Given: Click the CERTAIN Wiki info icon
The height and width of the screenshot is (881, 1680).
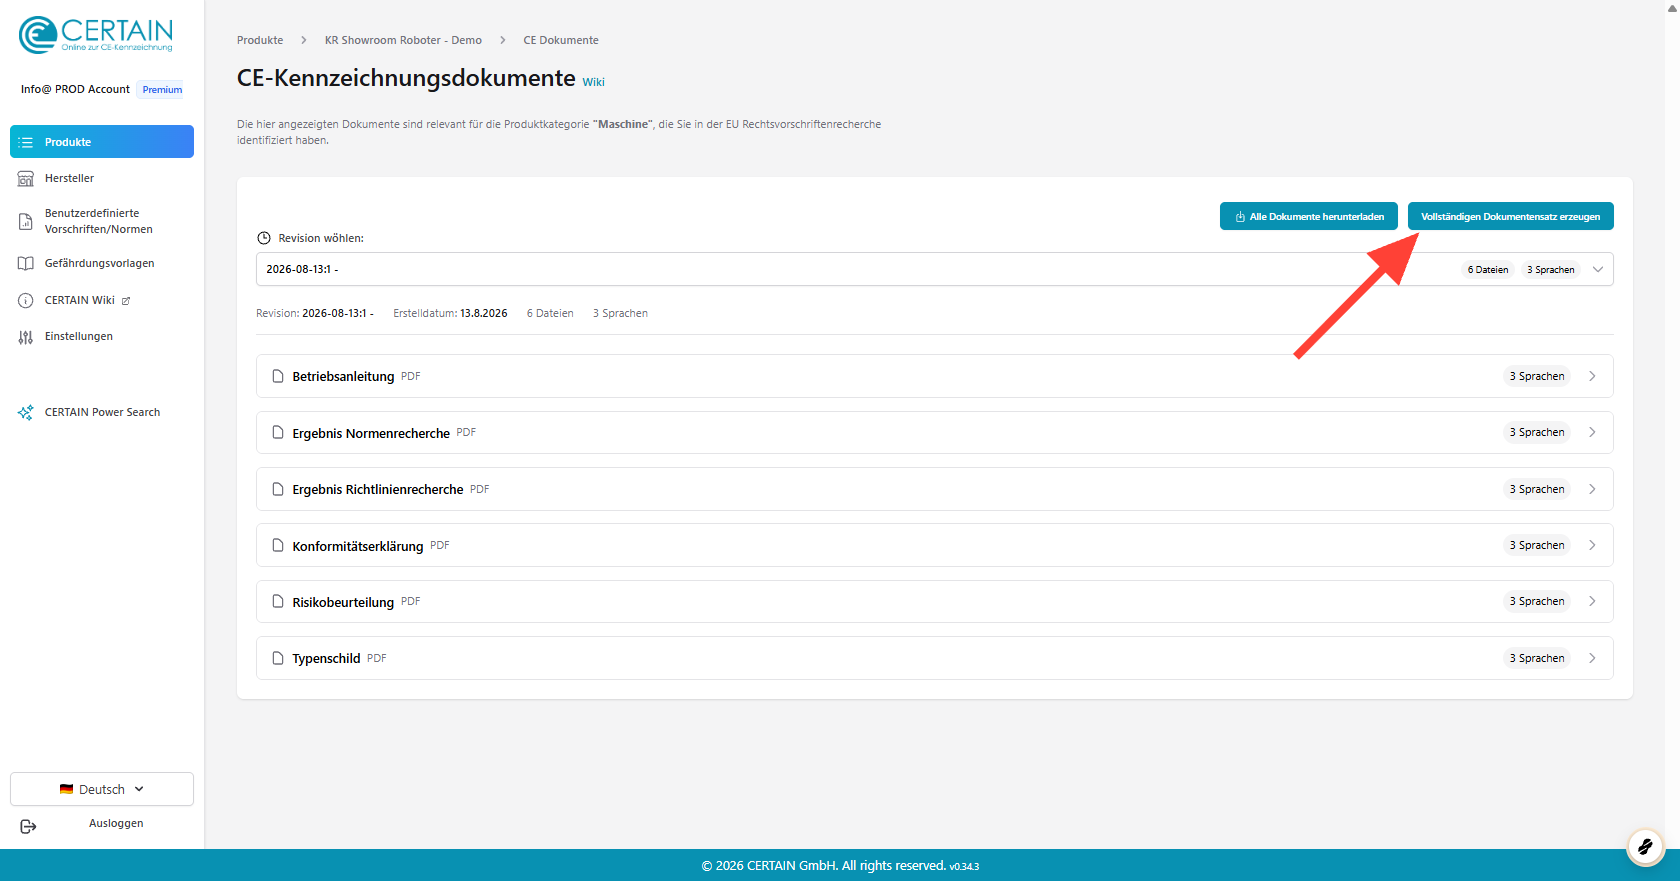Looking at the screenshot, I should (26, 300).
